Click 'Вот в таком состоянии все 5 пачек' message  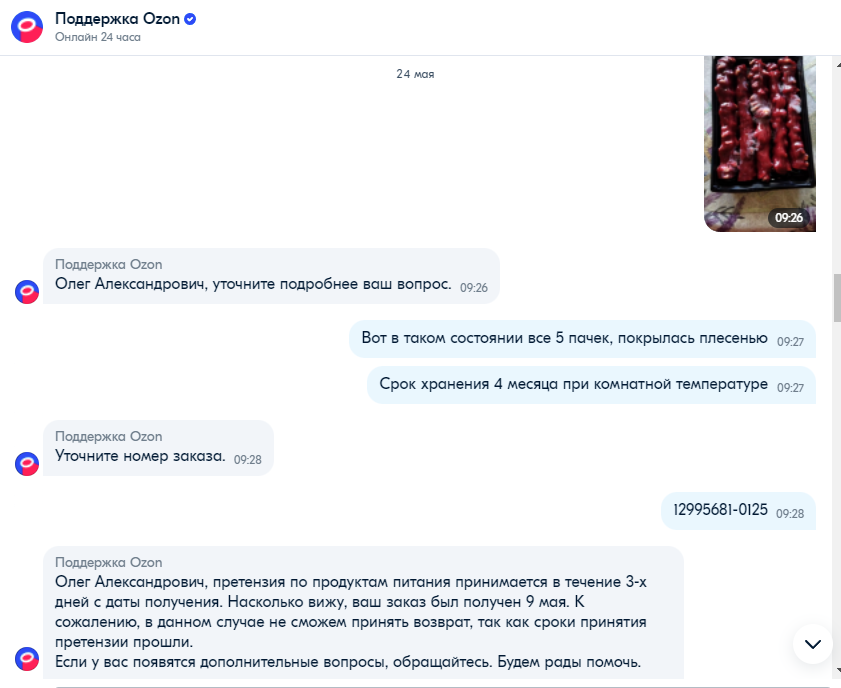582,339
